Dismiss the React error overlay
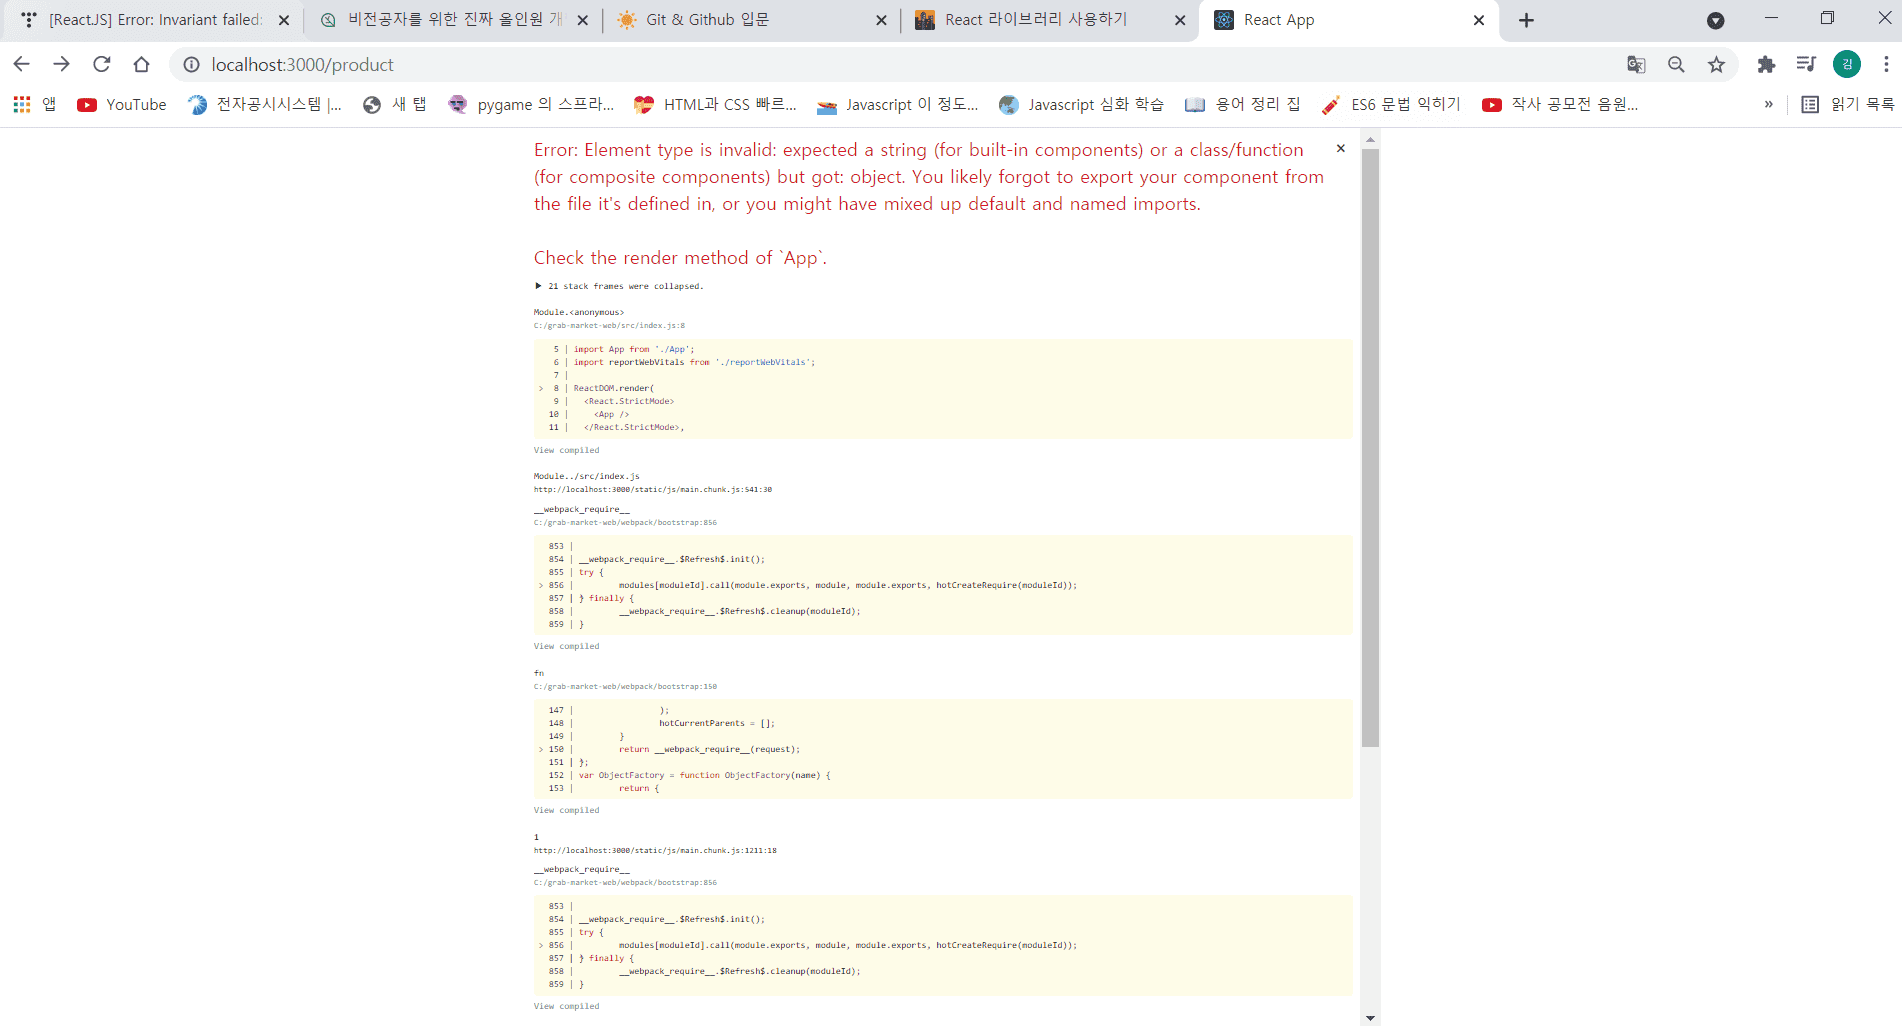The height and width of the screenshot is (1026, 1902). tap(1341, 148)
